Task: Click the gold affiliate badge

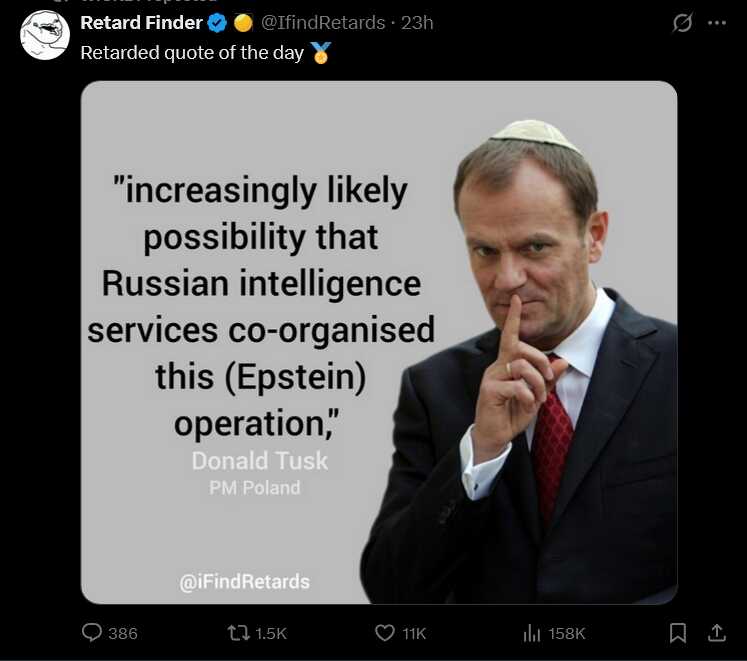Action: point(243,23)
